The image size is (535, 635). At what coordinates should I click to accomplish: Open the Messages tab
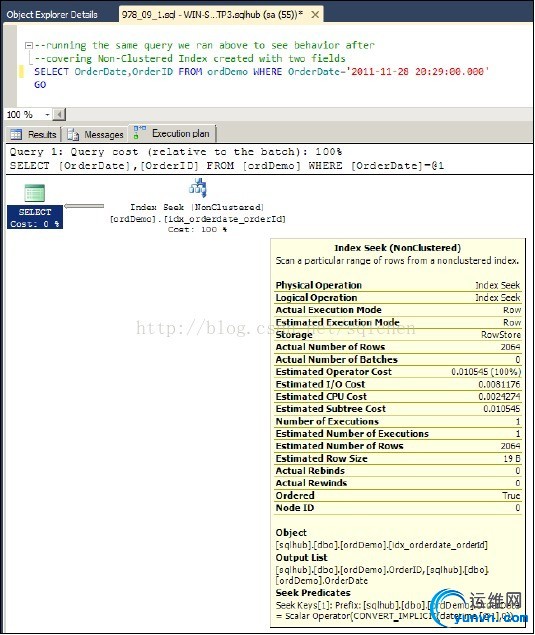[96, 134]
